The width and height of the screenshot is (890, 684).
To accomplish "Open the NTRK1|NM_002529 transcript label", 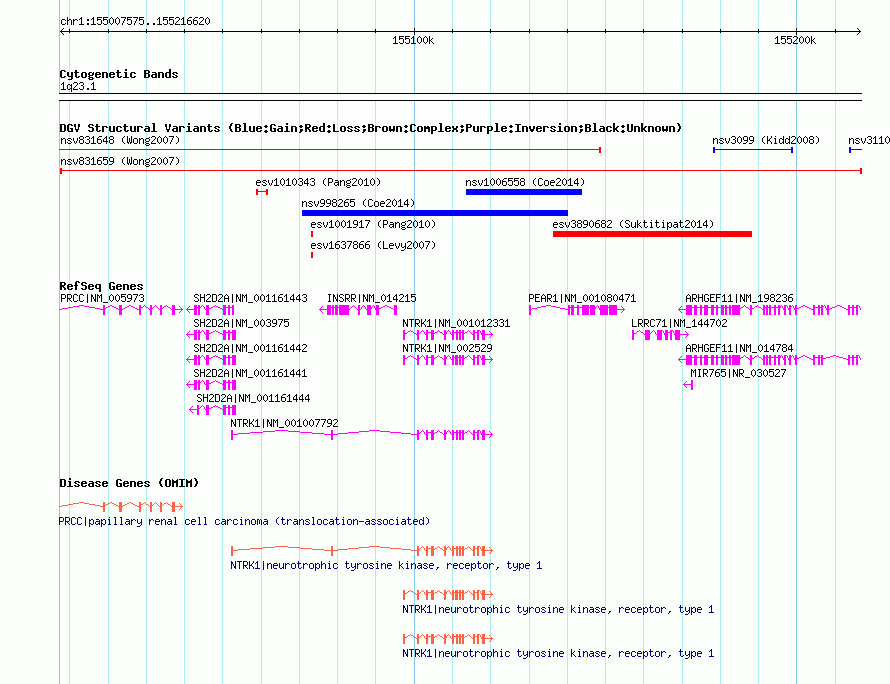I will tap(447, 348).
